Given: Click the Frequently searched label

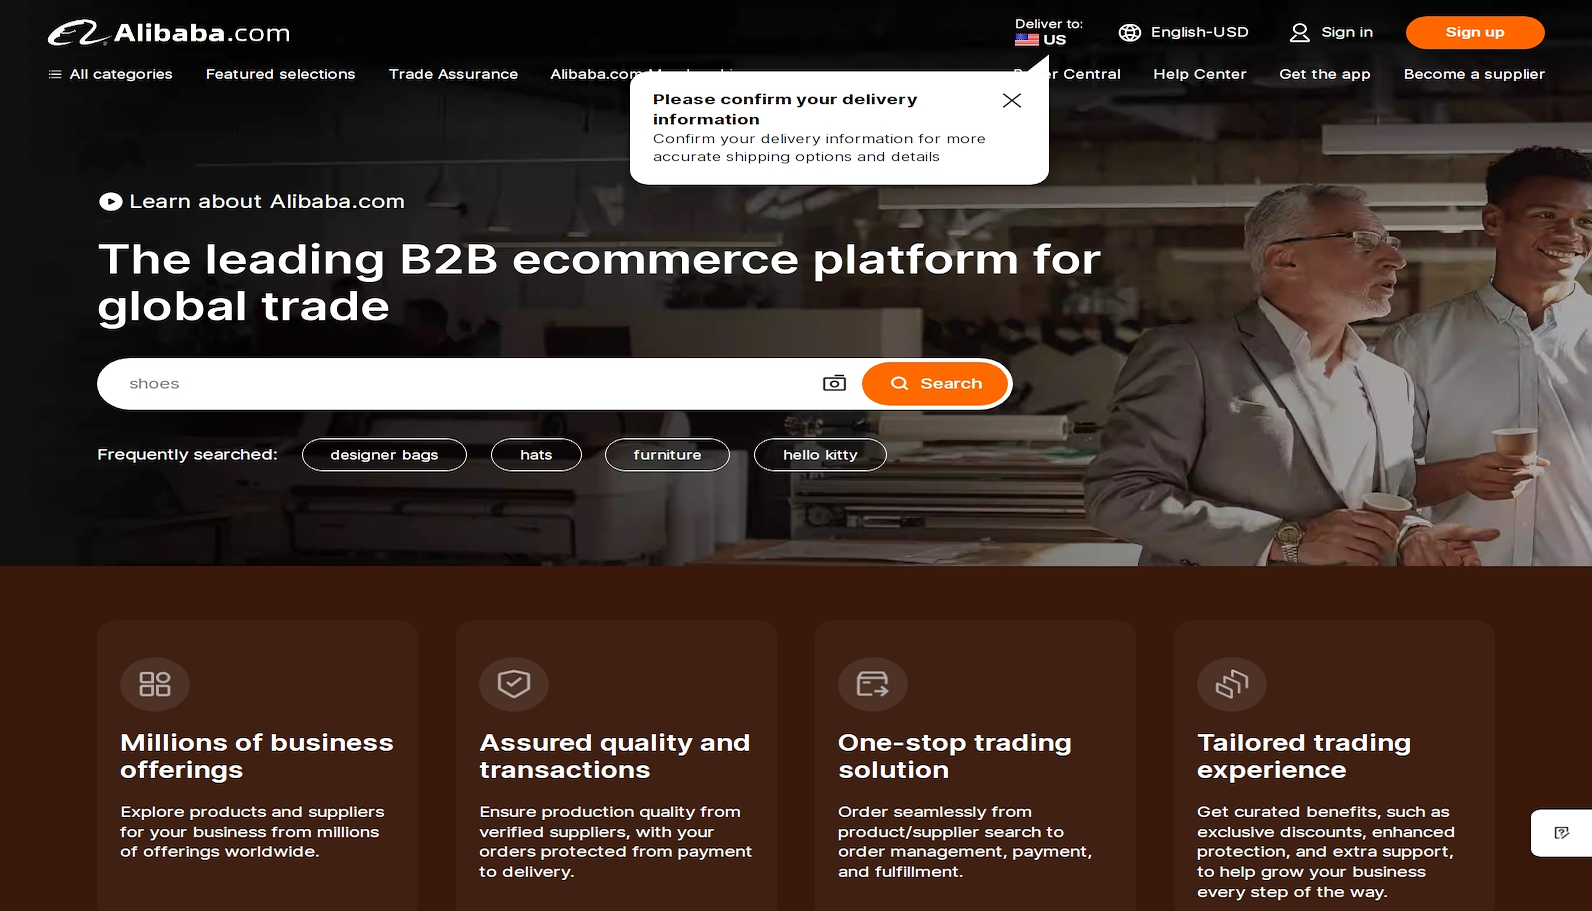Looking at the screenshot, I should [x=187, y=455].
